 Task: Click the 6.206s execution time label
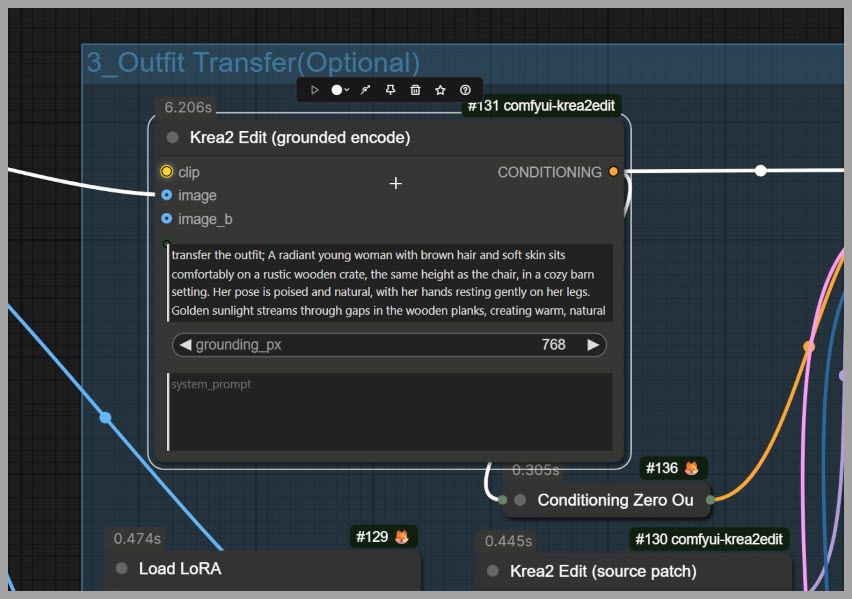(x=188, y=107)
